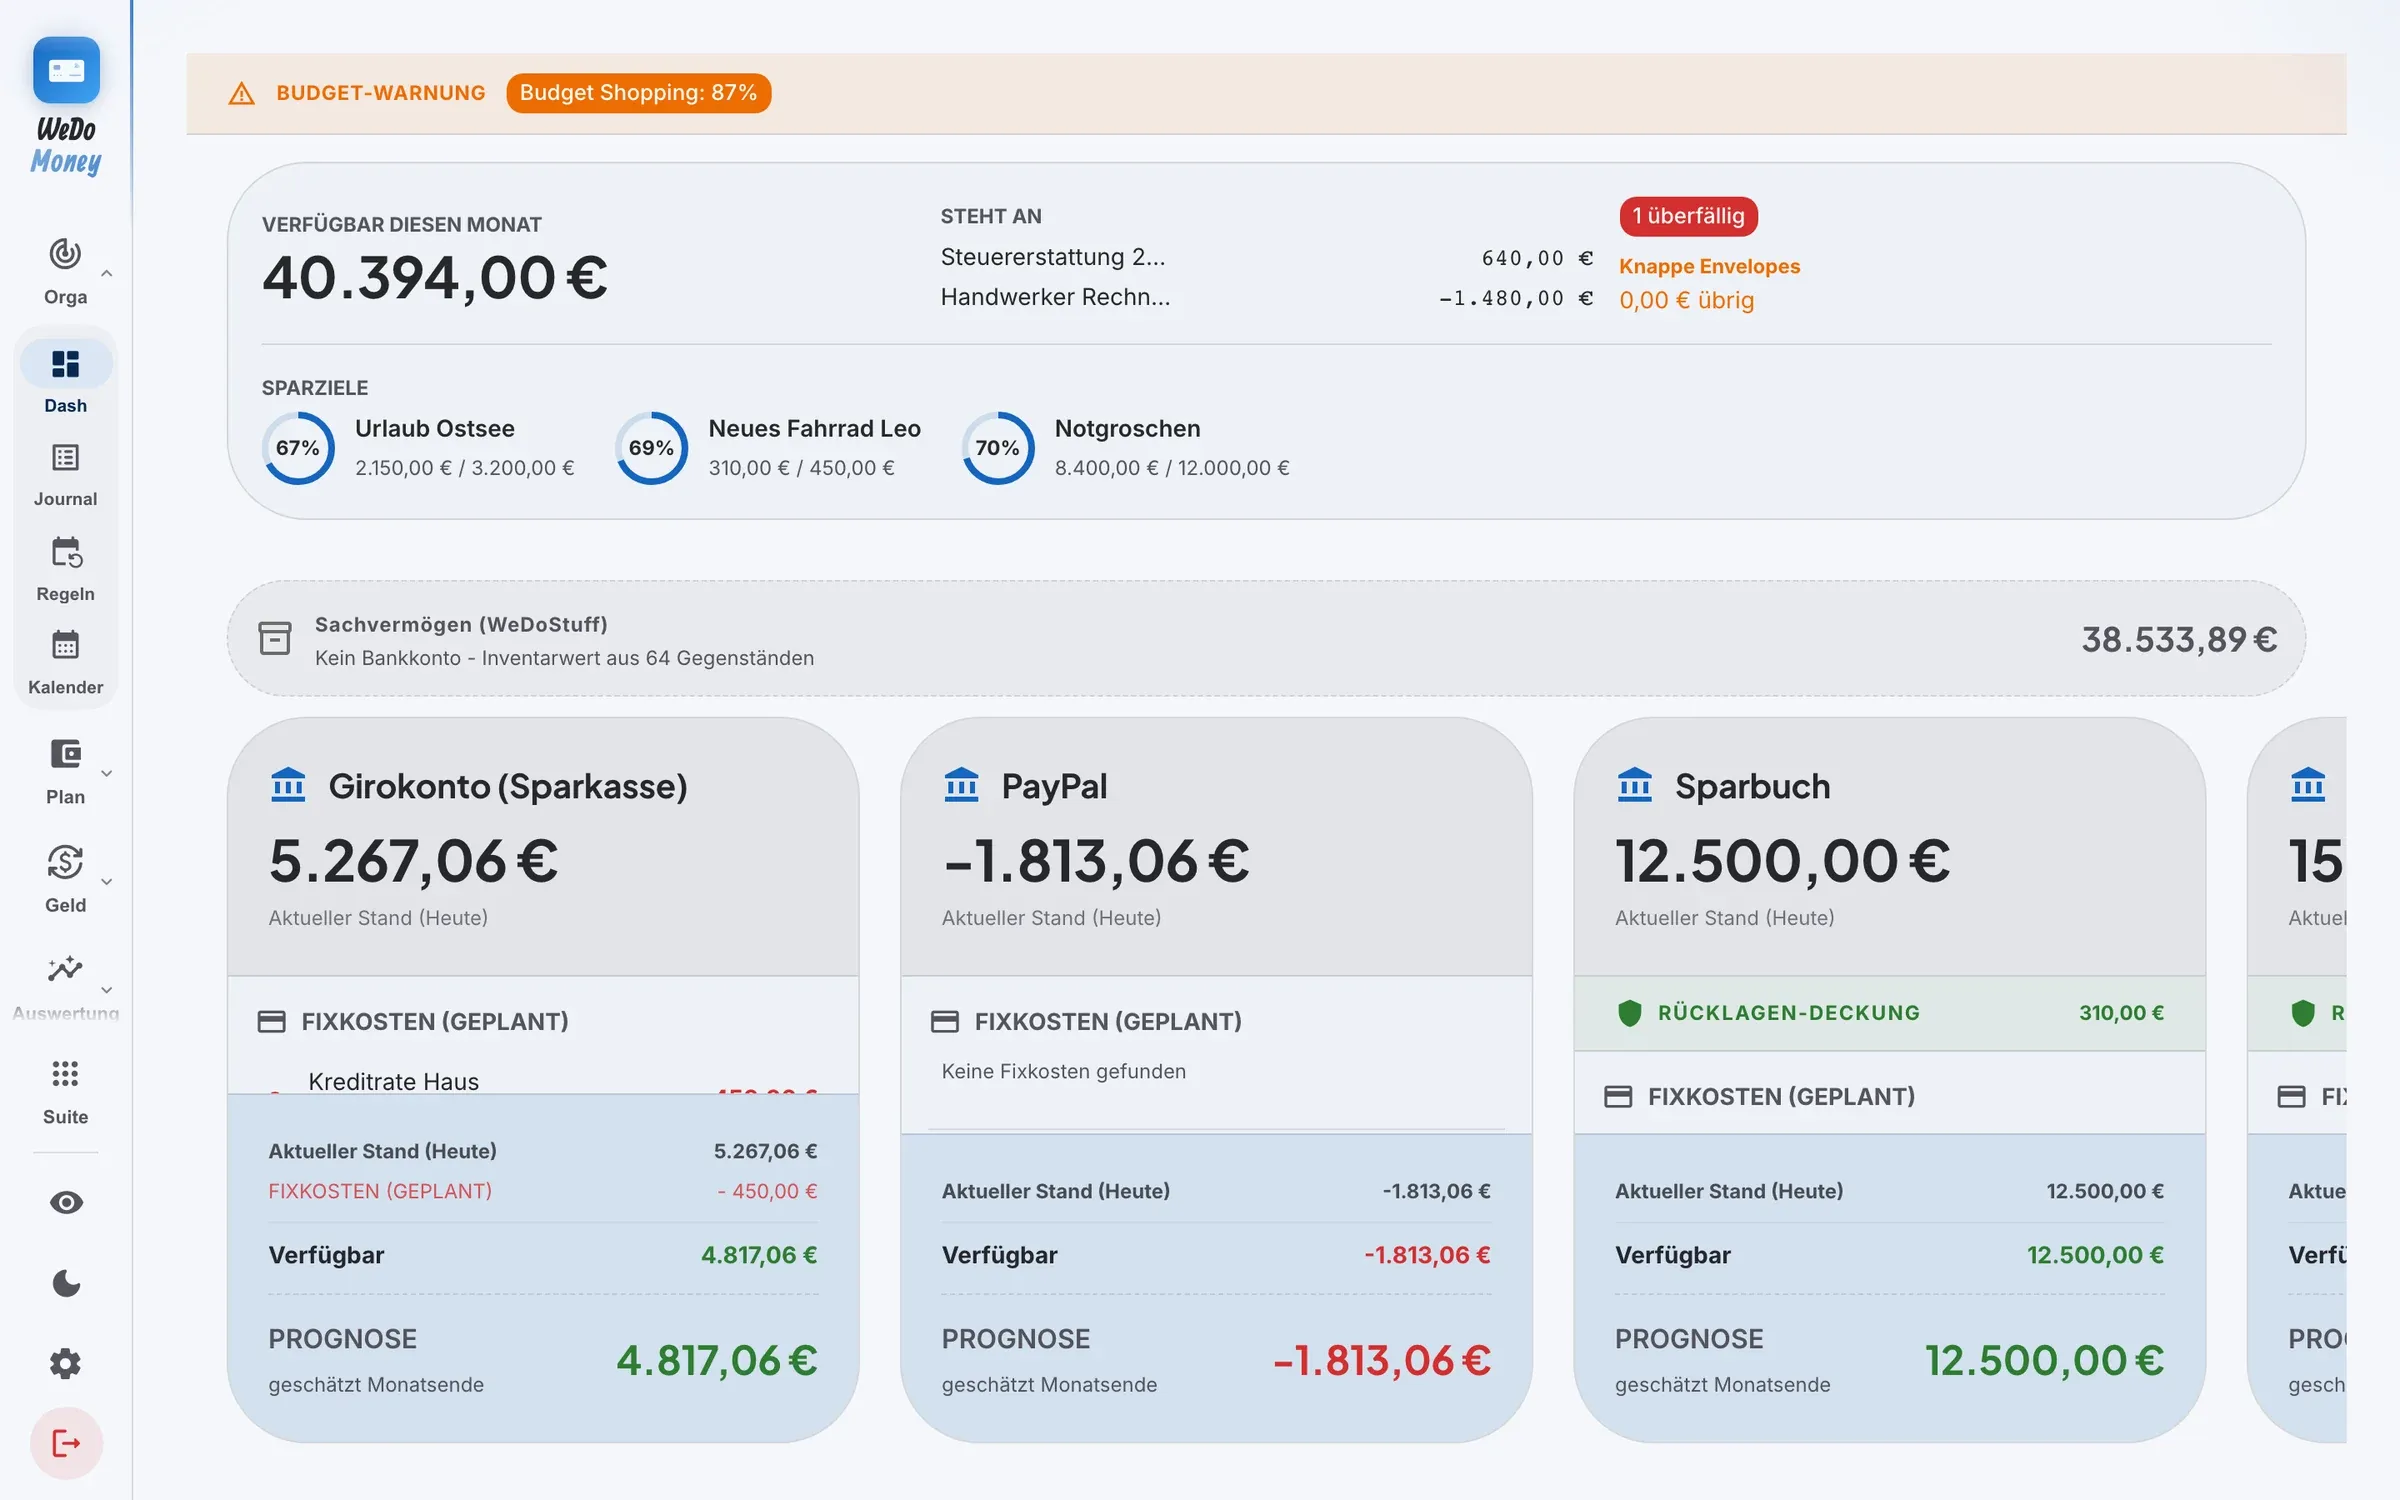Click the Sparbuch Rücklagen-Deckung shield icon

pyautogui.click(x=1629, y=1013)
